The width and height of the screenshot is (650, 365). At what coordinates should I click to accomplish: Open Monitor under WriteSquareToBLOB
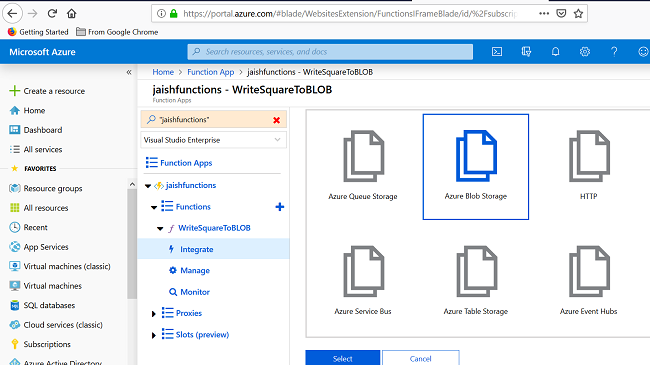tap(195, 292)
